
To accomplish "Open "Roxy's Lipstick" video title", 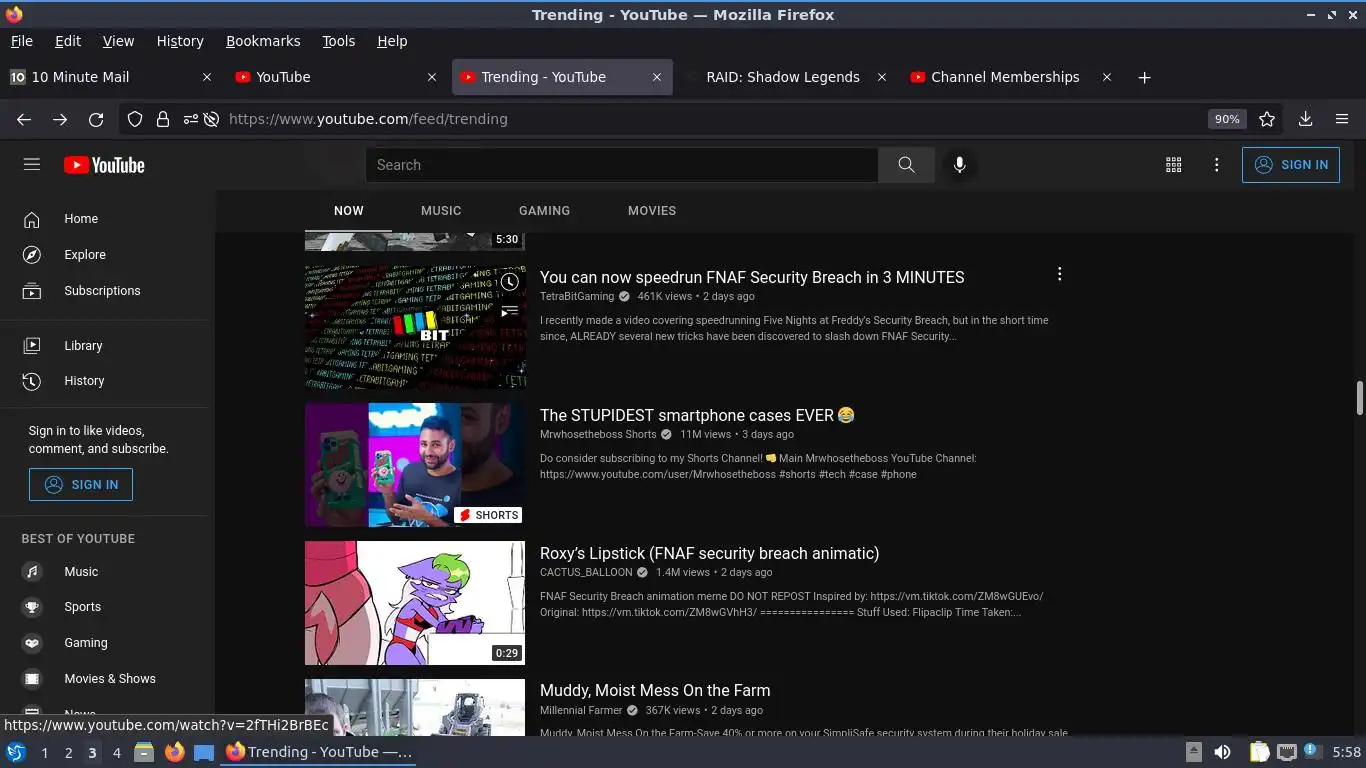I will tap(709, 553).
